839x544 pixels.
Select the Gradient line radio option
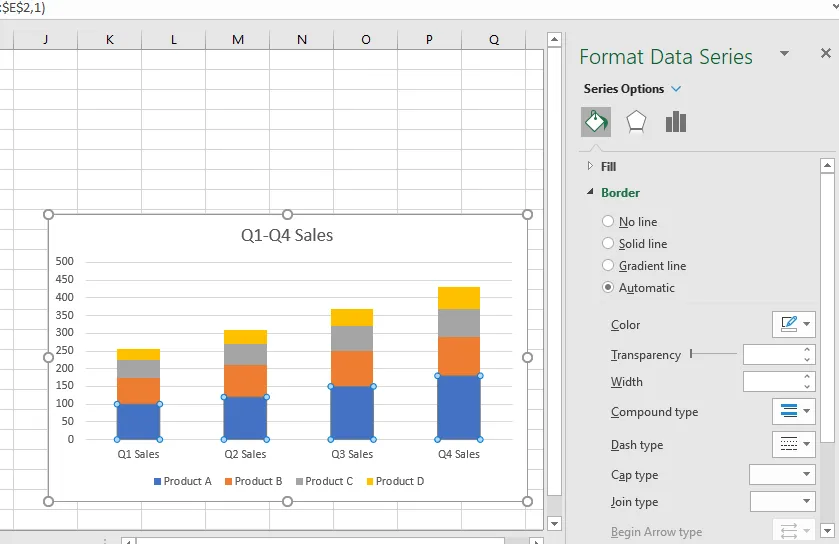point(608,266)
